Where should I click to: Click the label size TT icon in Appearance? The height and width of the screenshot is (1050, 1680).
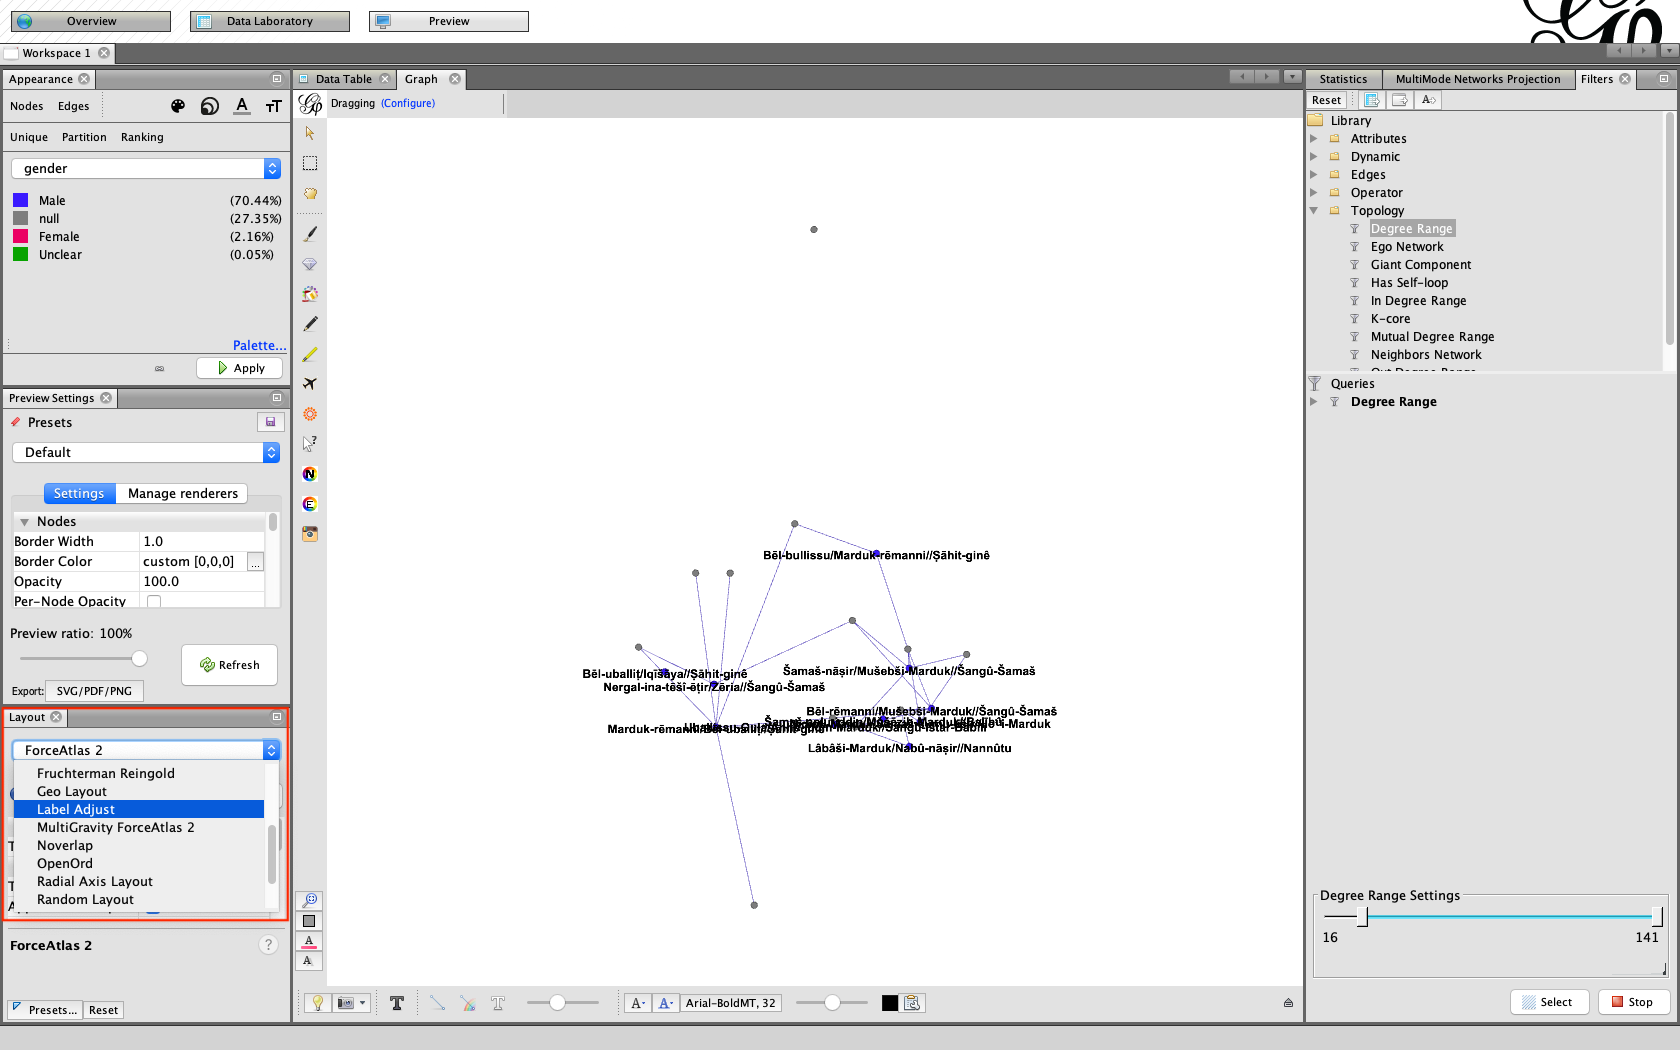coord(274,106)
